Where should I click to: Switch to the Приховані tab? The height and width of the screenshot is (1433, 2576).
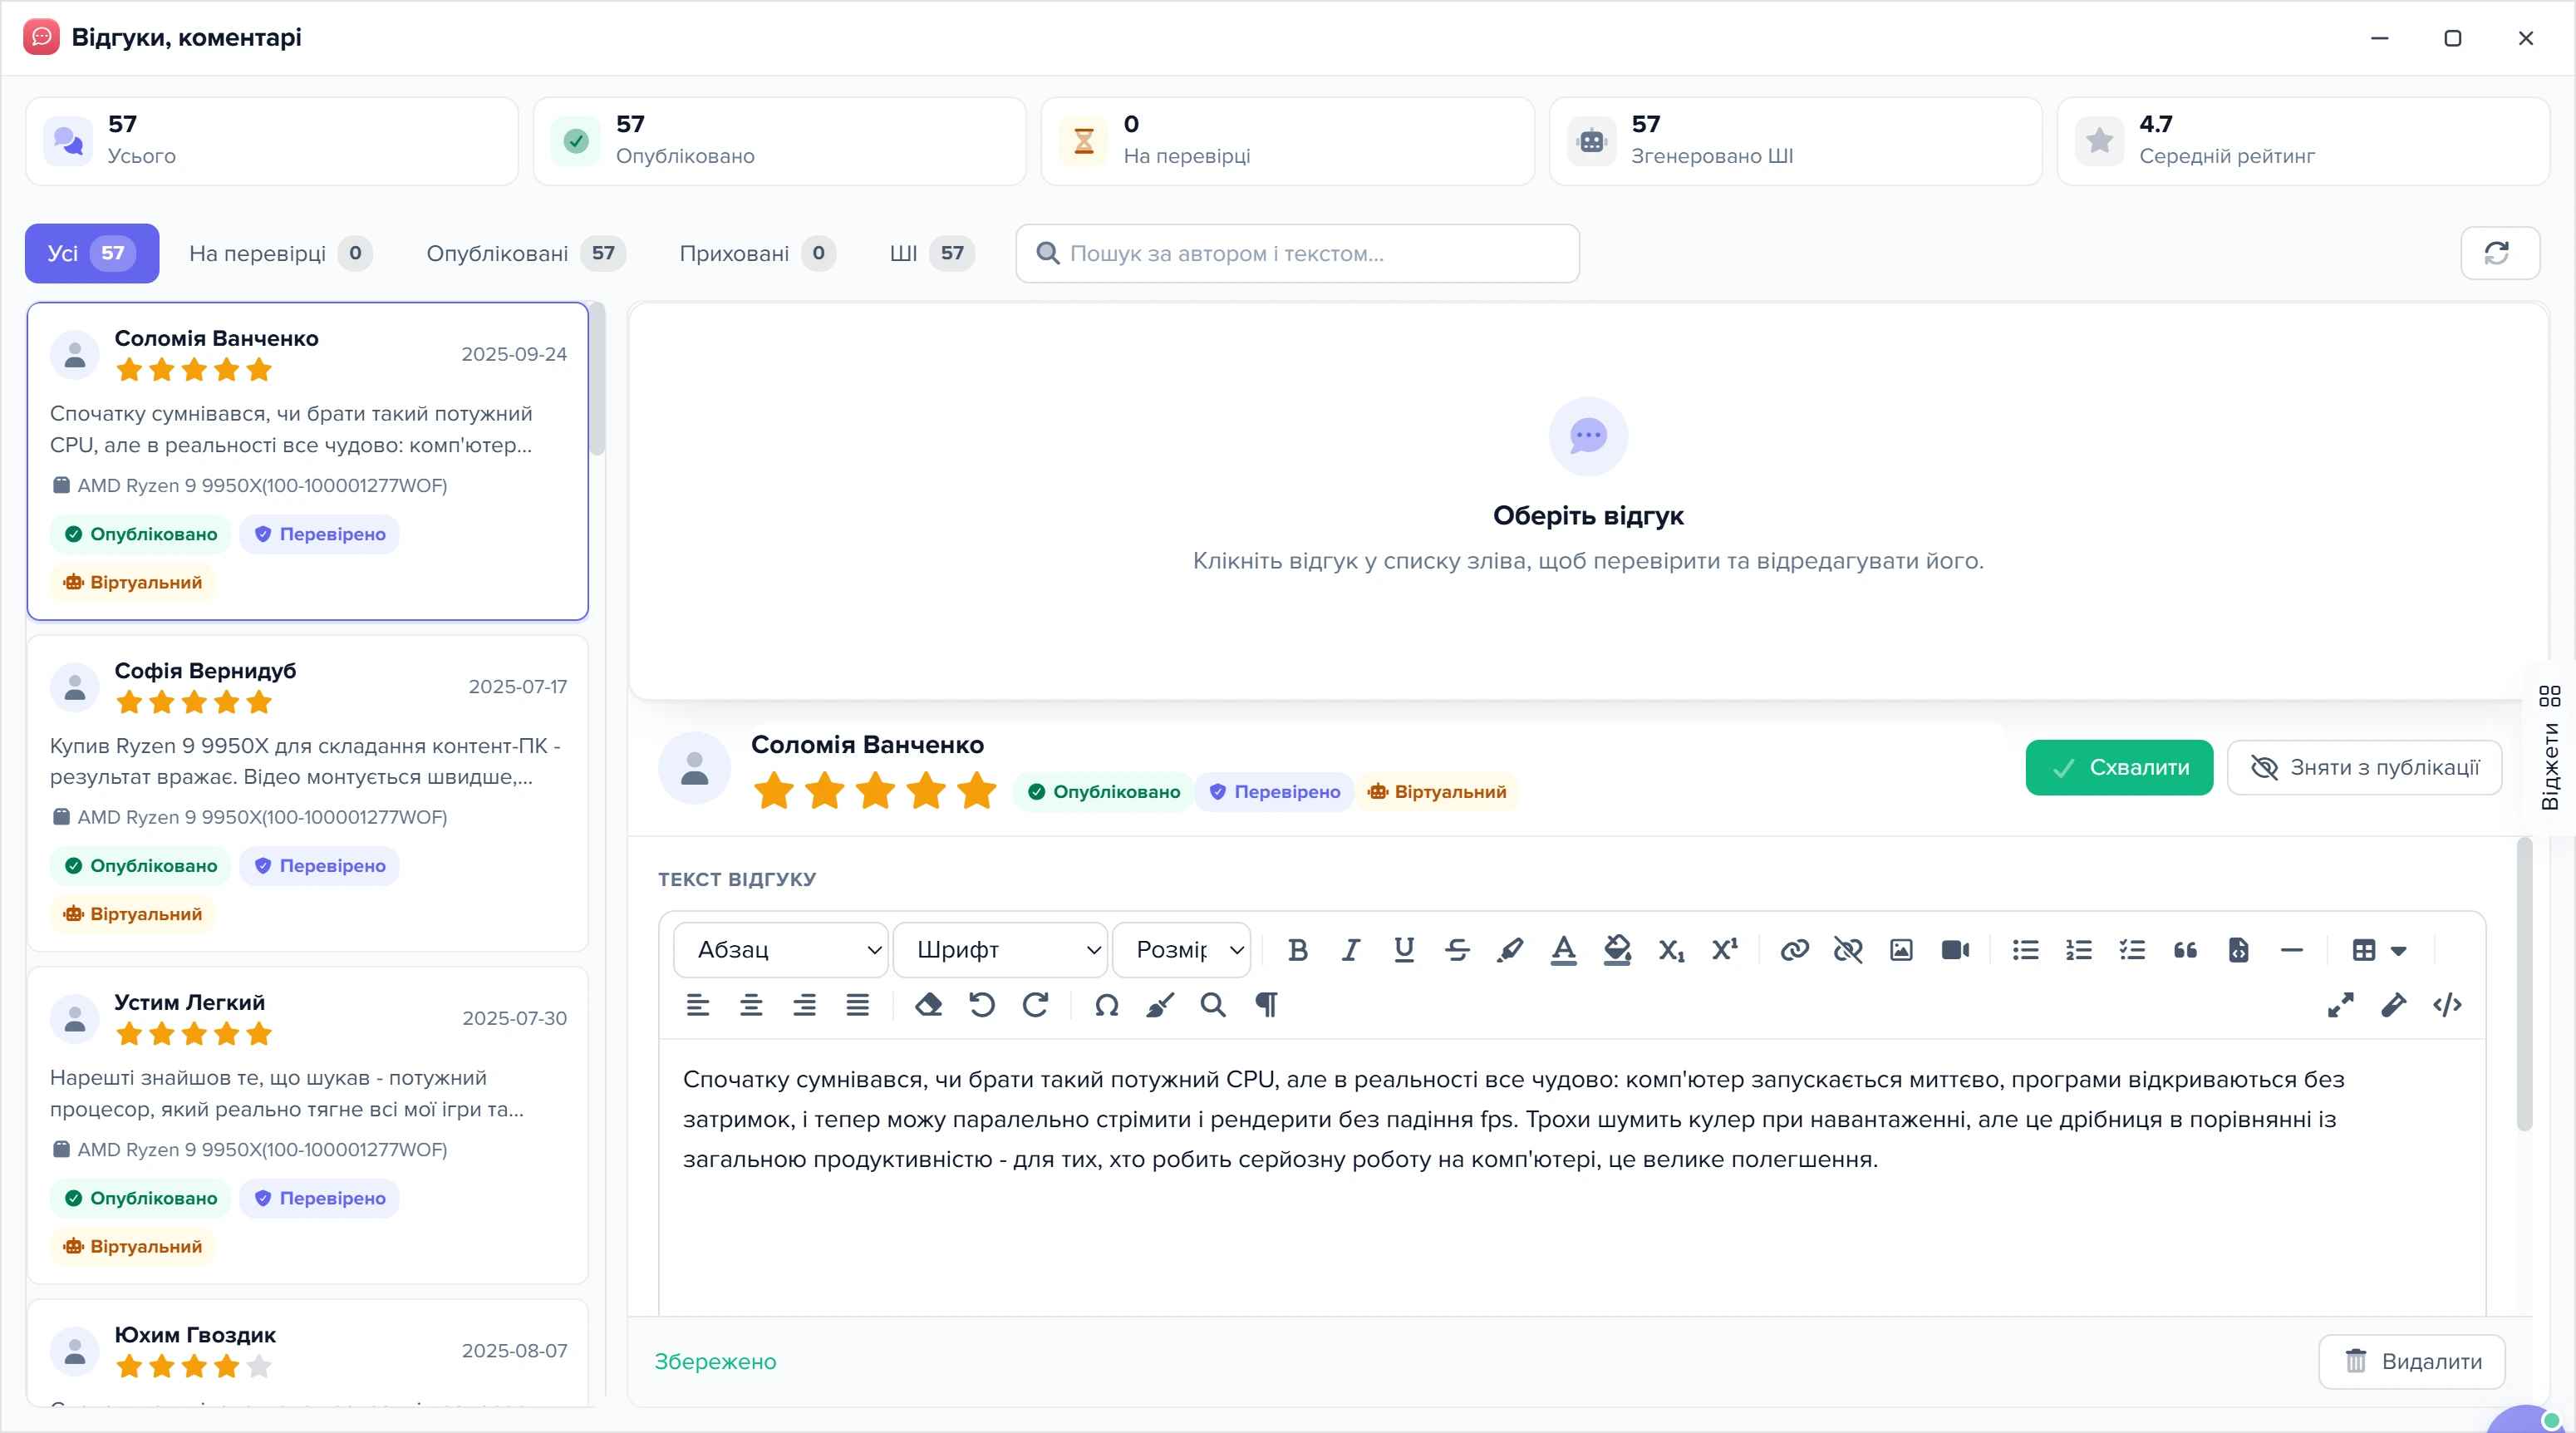[757, 254]
